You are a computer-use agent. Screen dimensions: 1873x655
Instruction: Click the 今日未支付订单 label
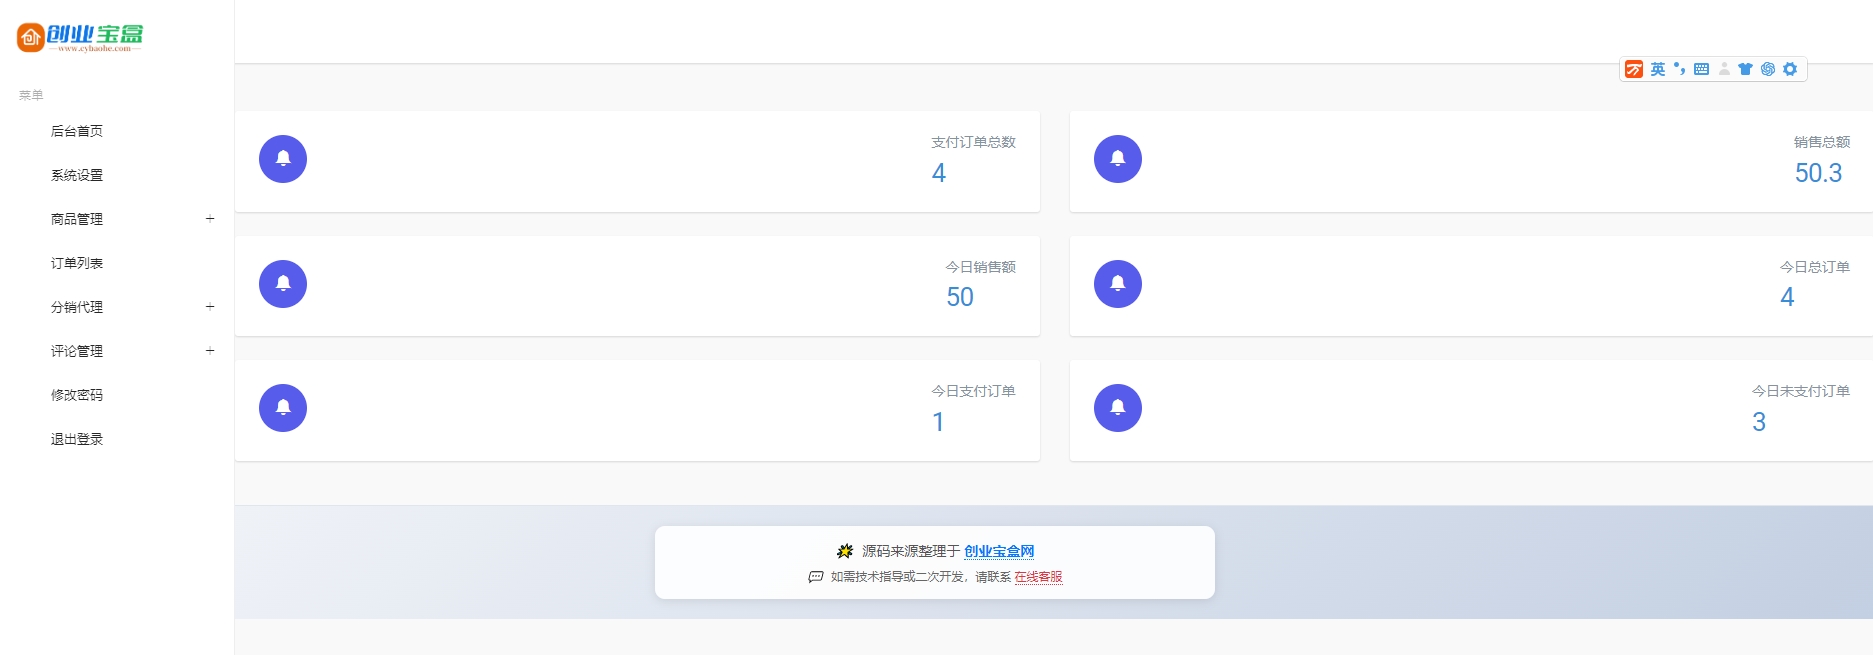click(1801, 391)
